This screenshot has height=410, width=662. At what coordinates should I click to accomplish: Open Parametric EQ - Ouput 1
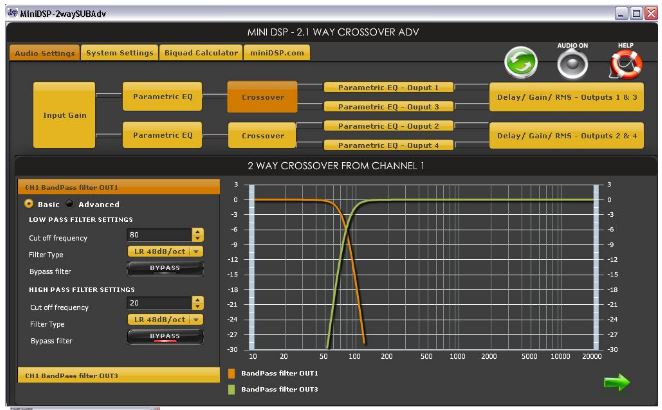388,87
